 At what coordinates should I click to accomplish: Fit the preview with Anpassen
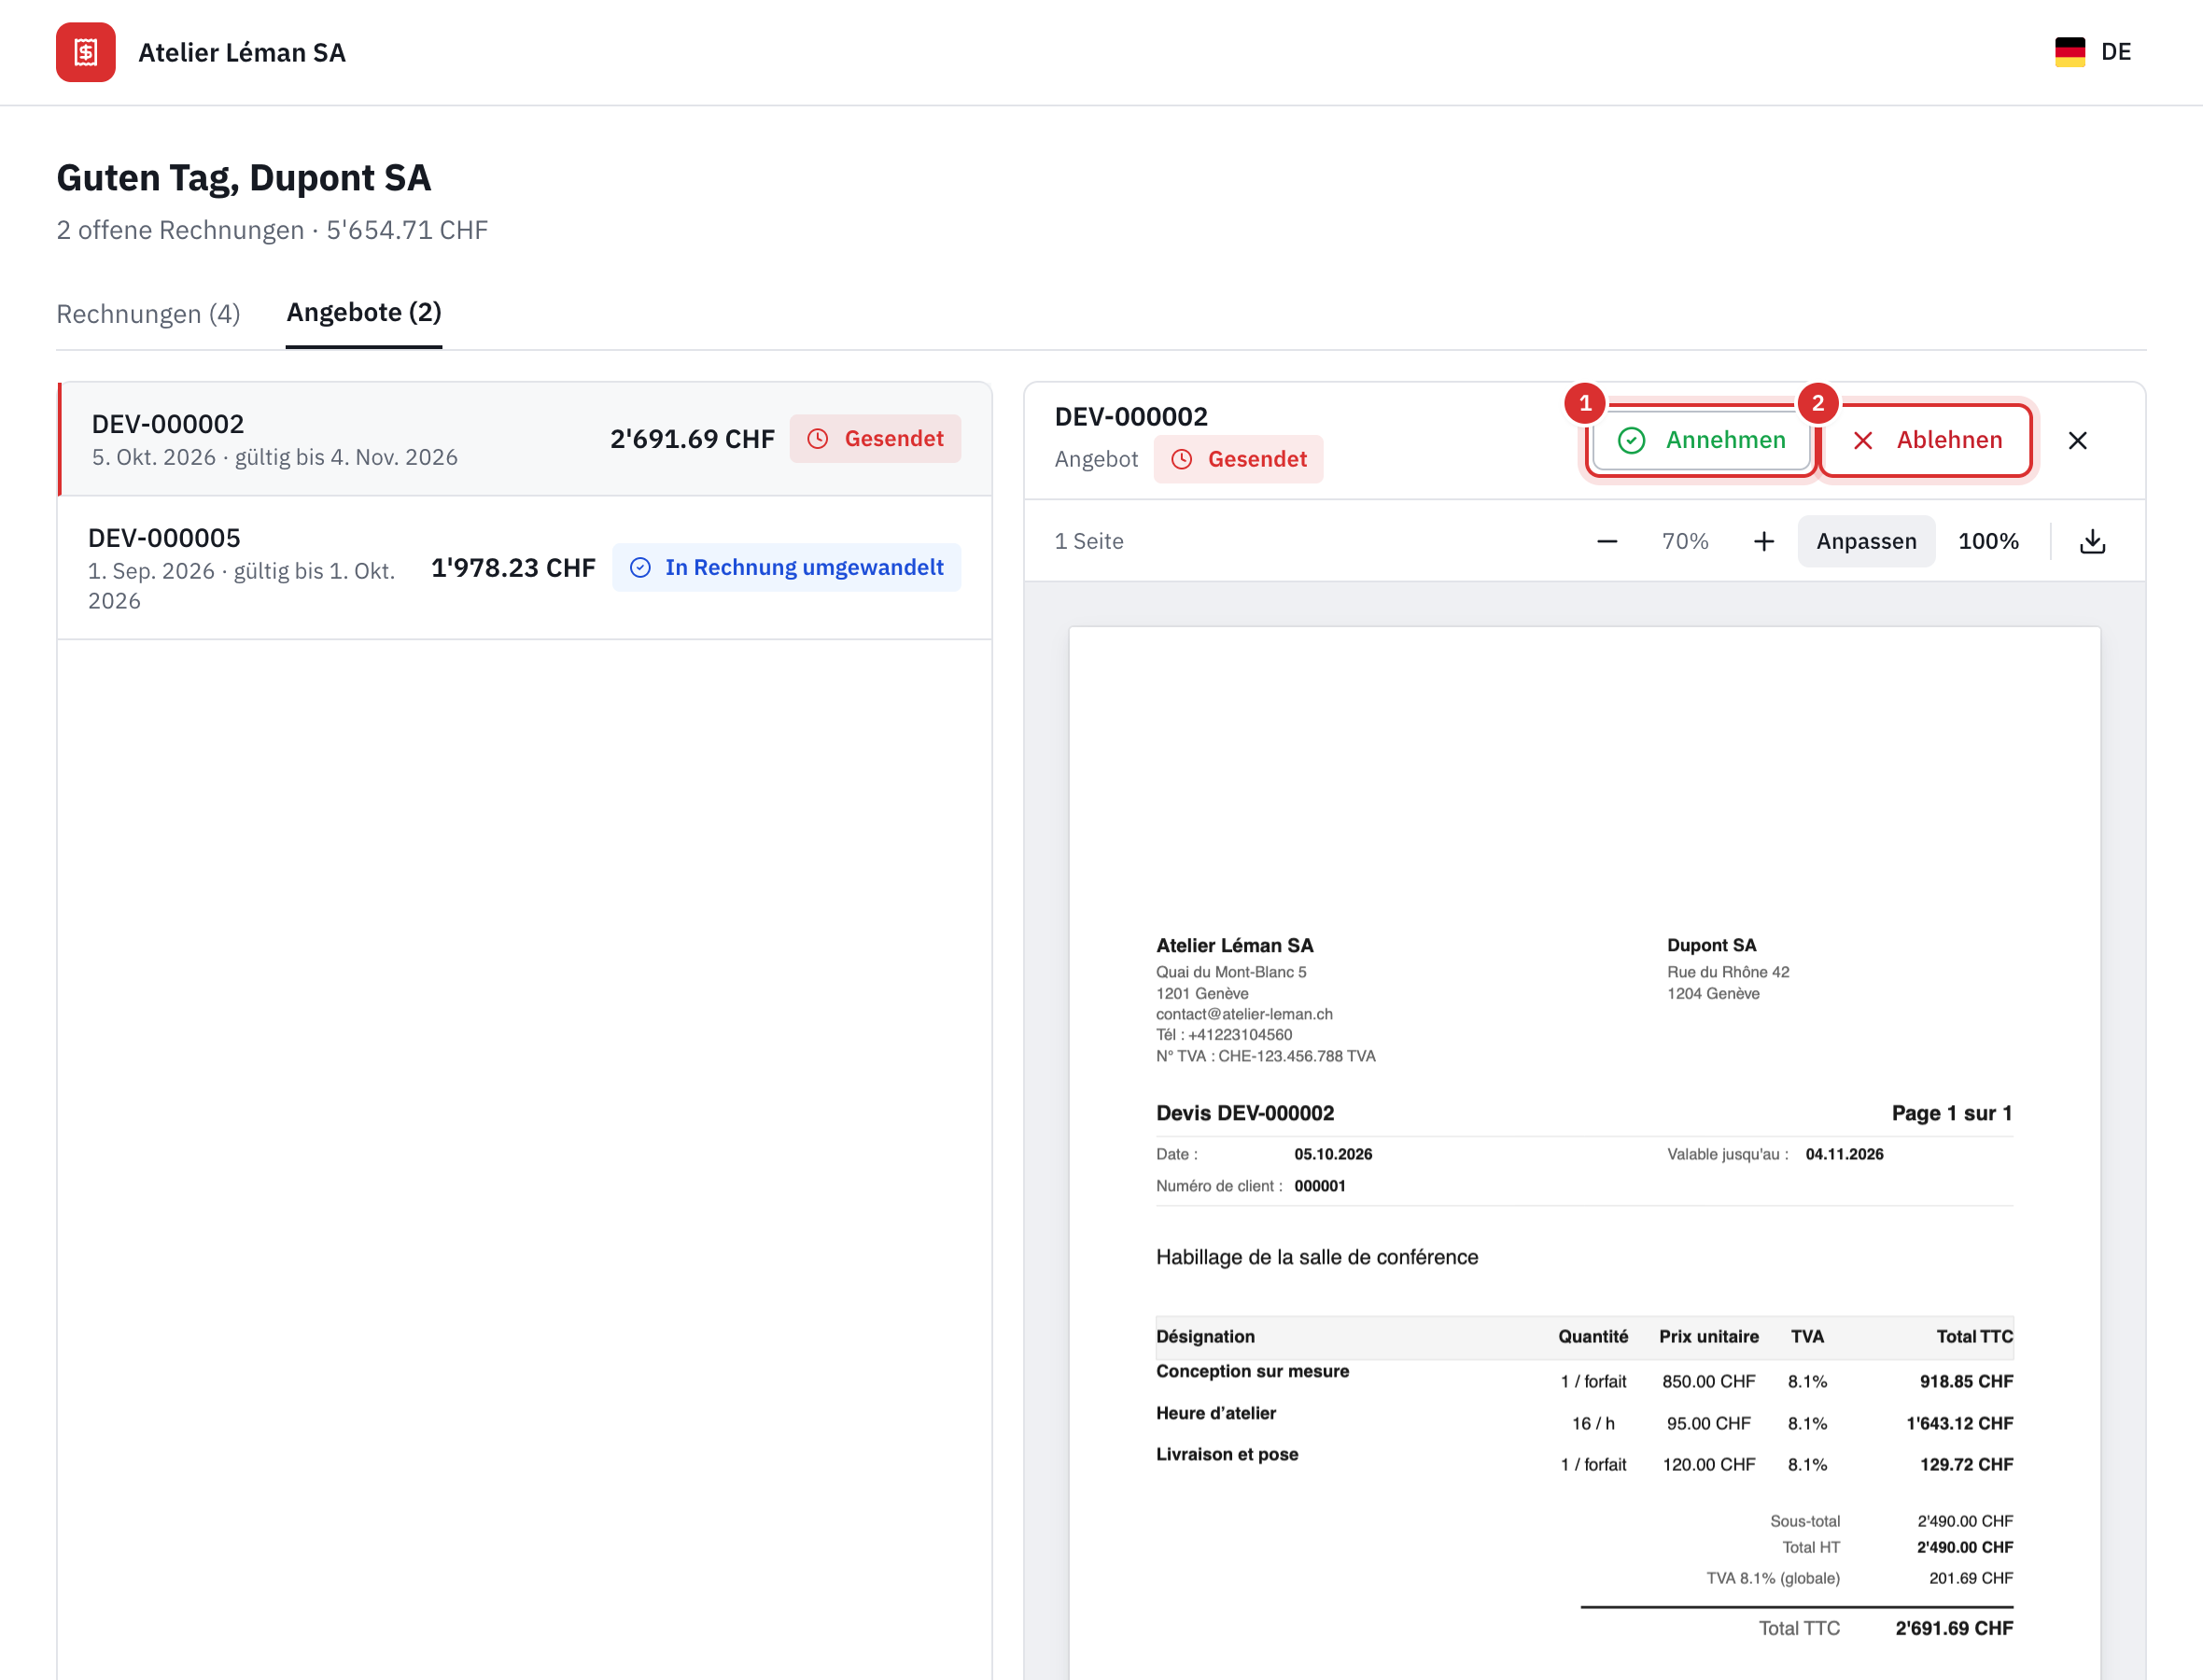click(x=1866, y=541)
